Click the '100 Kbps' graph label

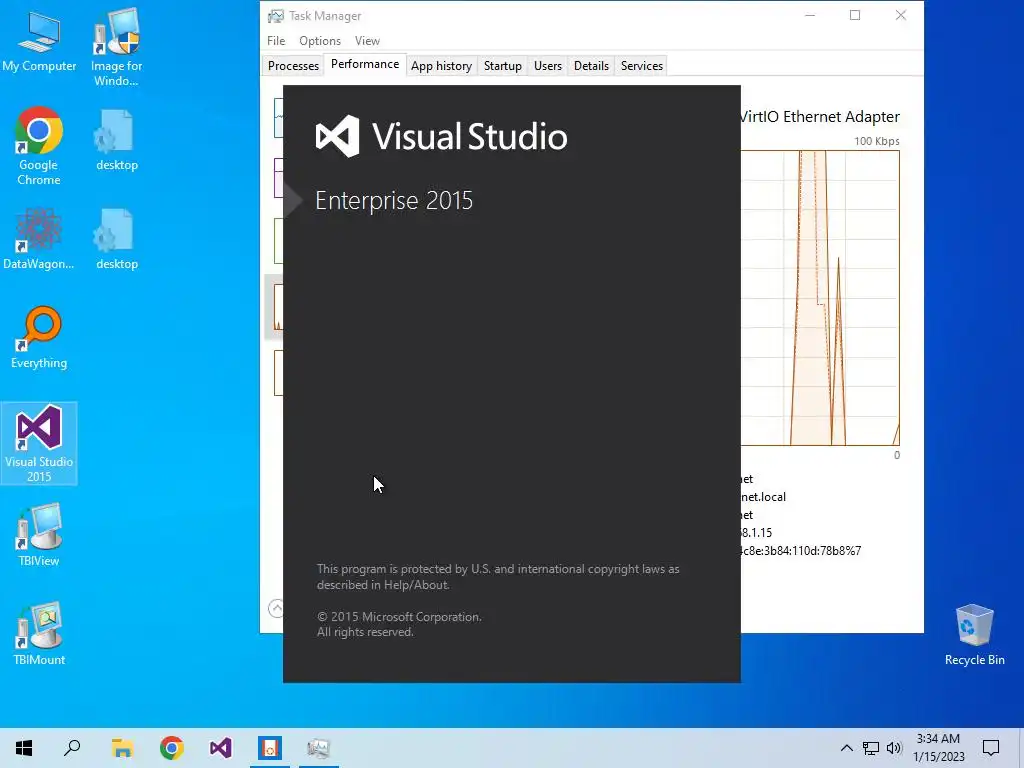(876, 141)
